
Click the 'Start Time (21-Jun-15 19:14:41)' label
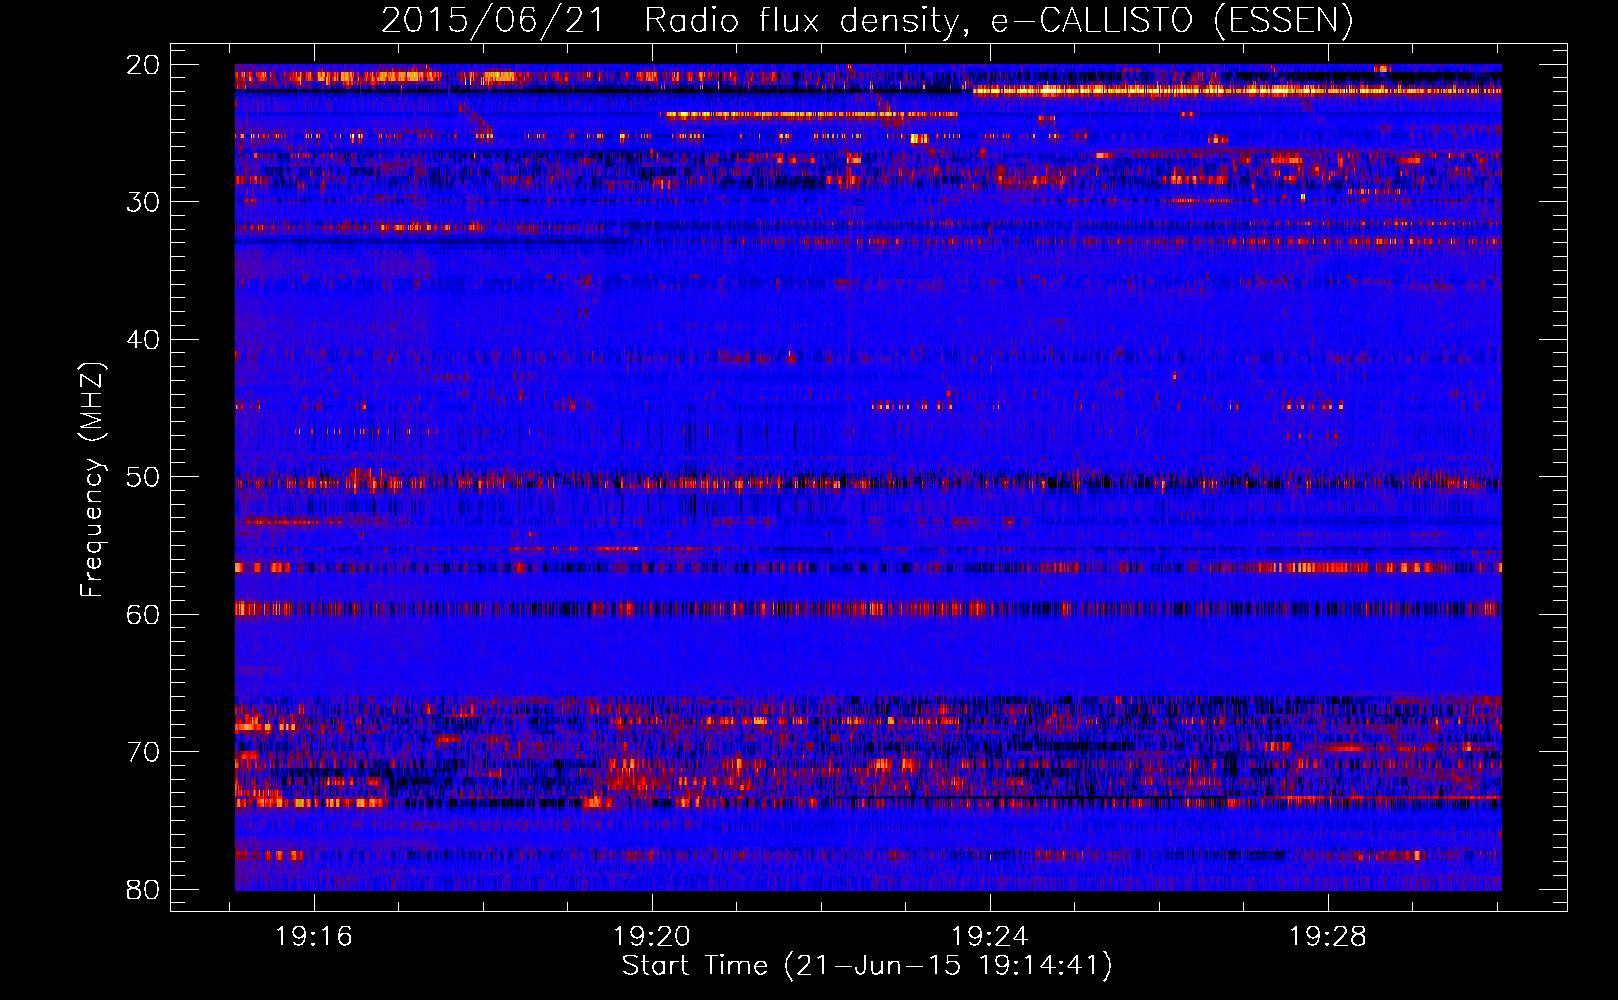pyautogui.click(x=867, y=966)
